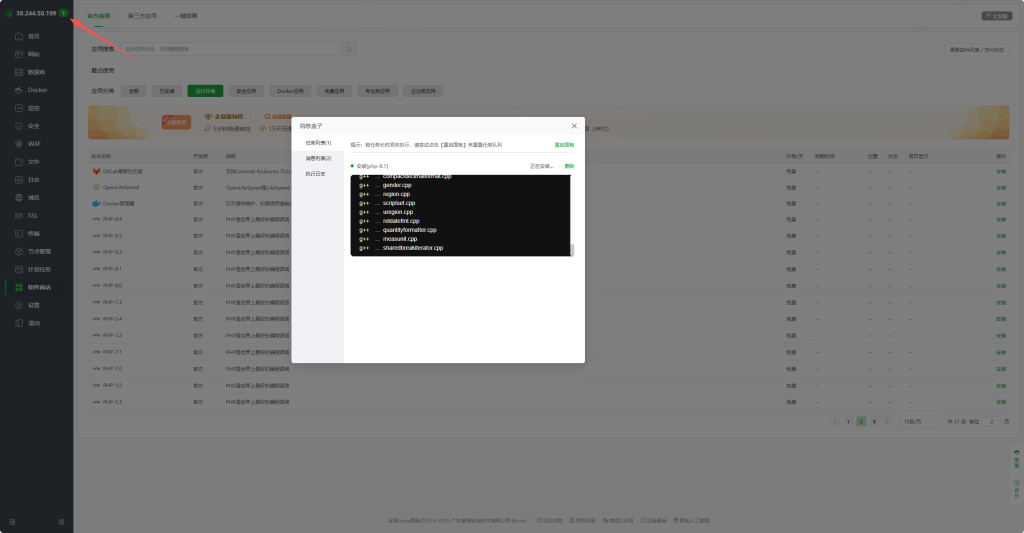Screen dimensions: 1024x533
Task: Select 任务列表(1) in message box
Action: tap(318, 143)
